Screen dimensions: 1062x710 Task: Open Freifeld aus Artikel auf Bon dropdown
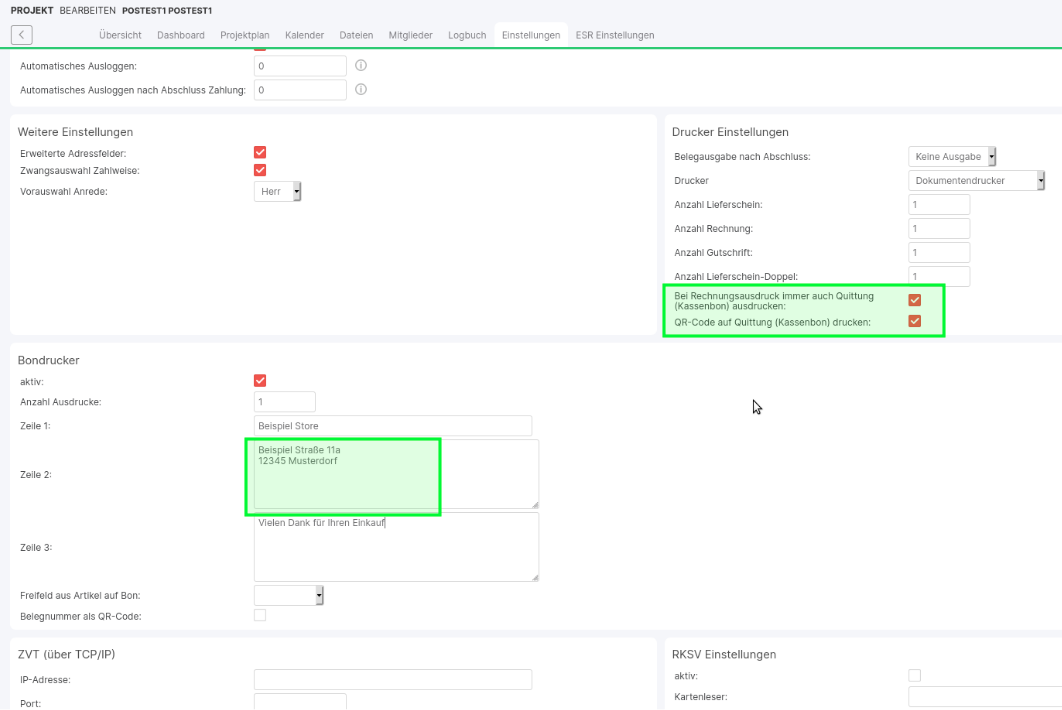tap(289, 595)
